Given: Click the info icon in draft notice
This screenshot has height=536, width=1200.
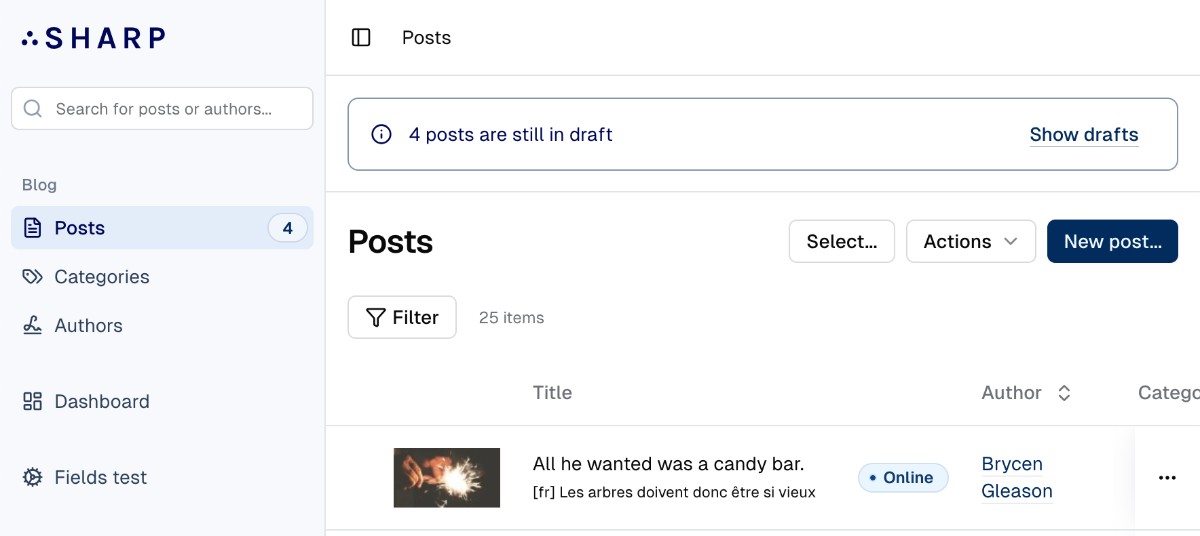Looking at the screenshot, I should (381, 134).
